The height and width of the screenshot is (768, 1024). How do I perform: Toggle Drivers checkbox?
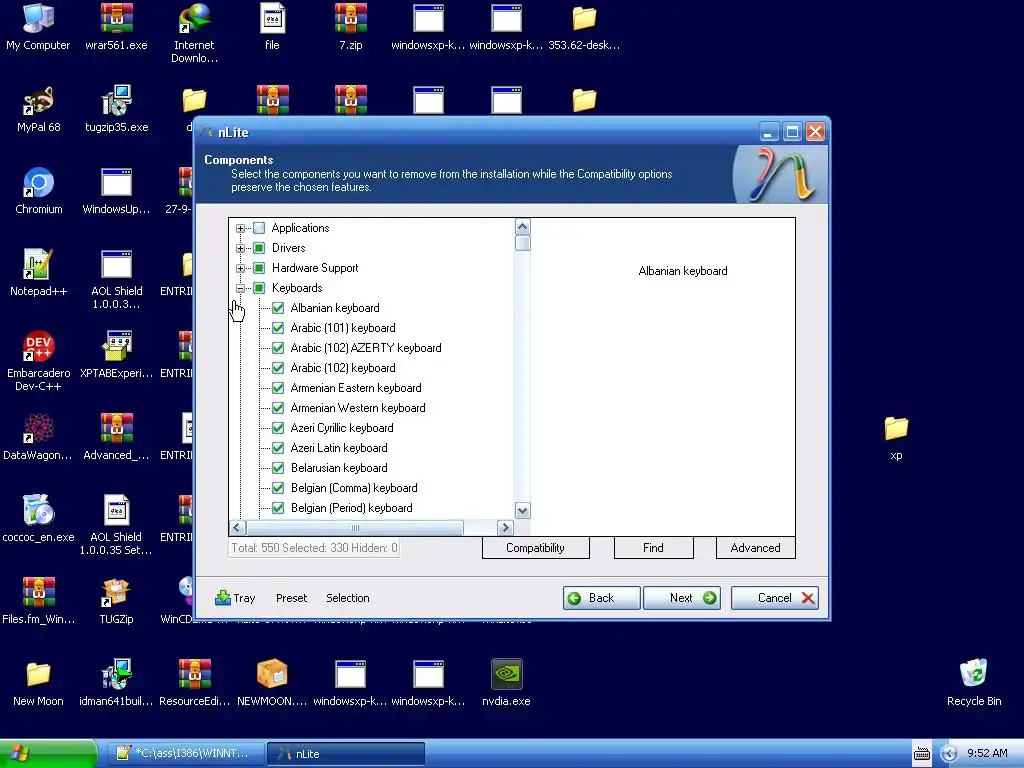pos(259,248)
